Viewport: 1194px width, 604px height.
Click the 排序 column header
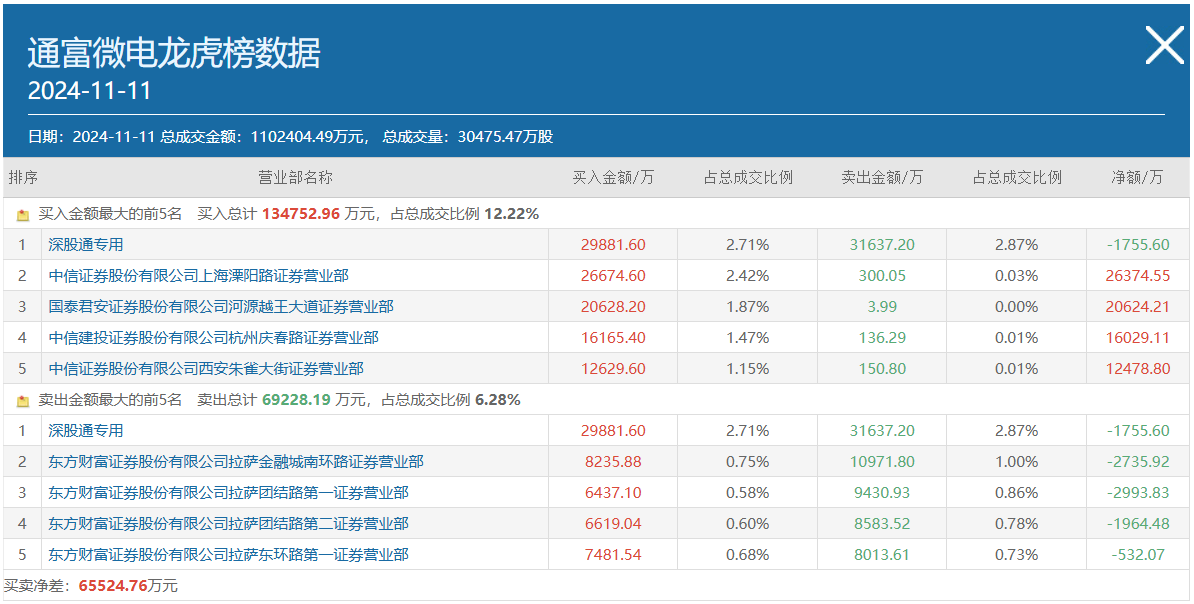coord(23,178)
